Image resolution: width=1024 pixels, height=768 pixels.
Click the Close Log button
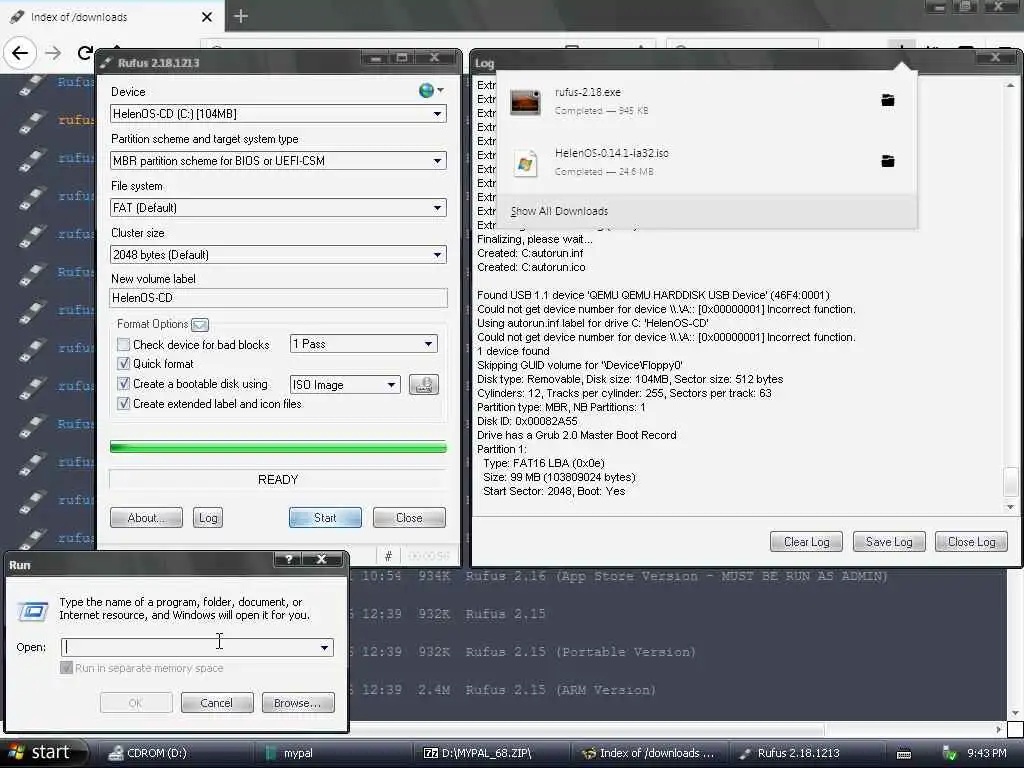coord(971,542)
